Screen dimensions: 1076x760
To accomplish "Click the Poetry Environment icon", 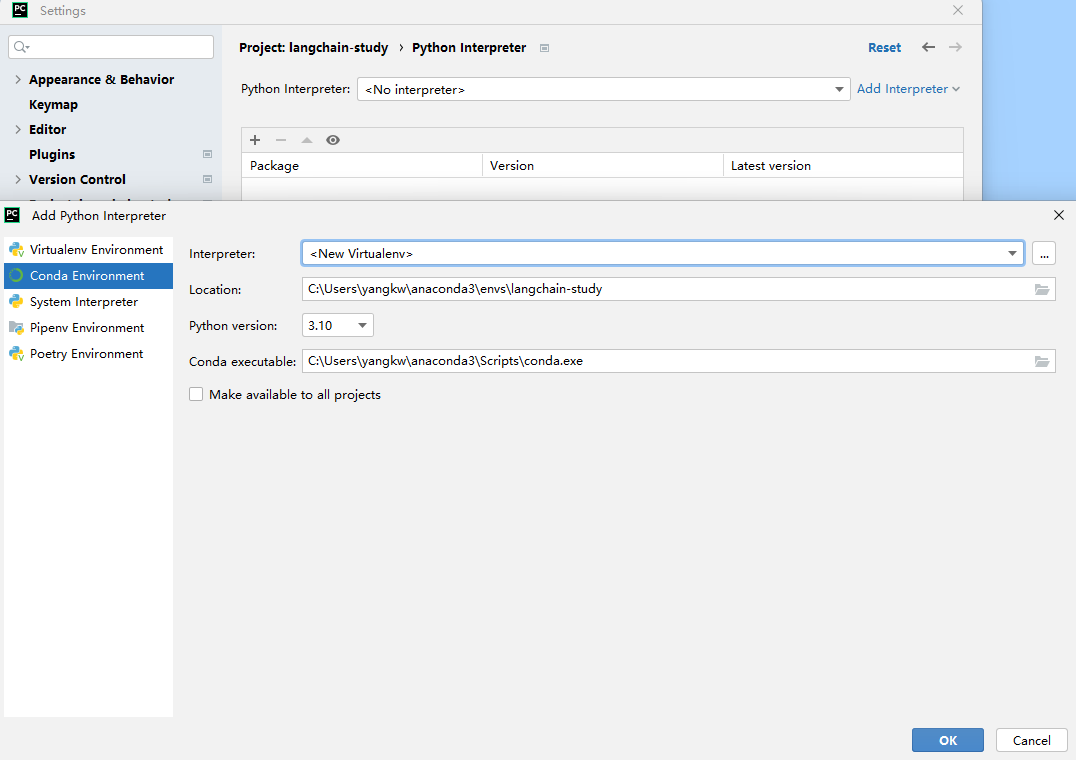I will [16, 354].
